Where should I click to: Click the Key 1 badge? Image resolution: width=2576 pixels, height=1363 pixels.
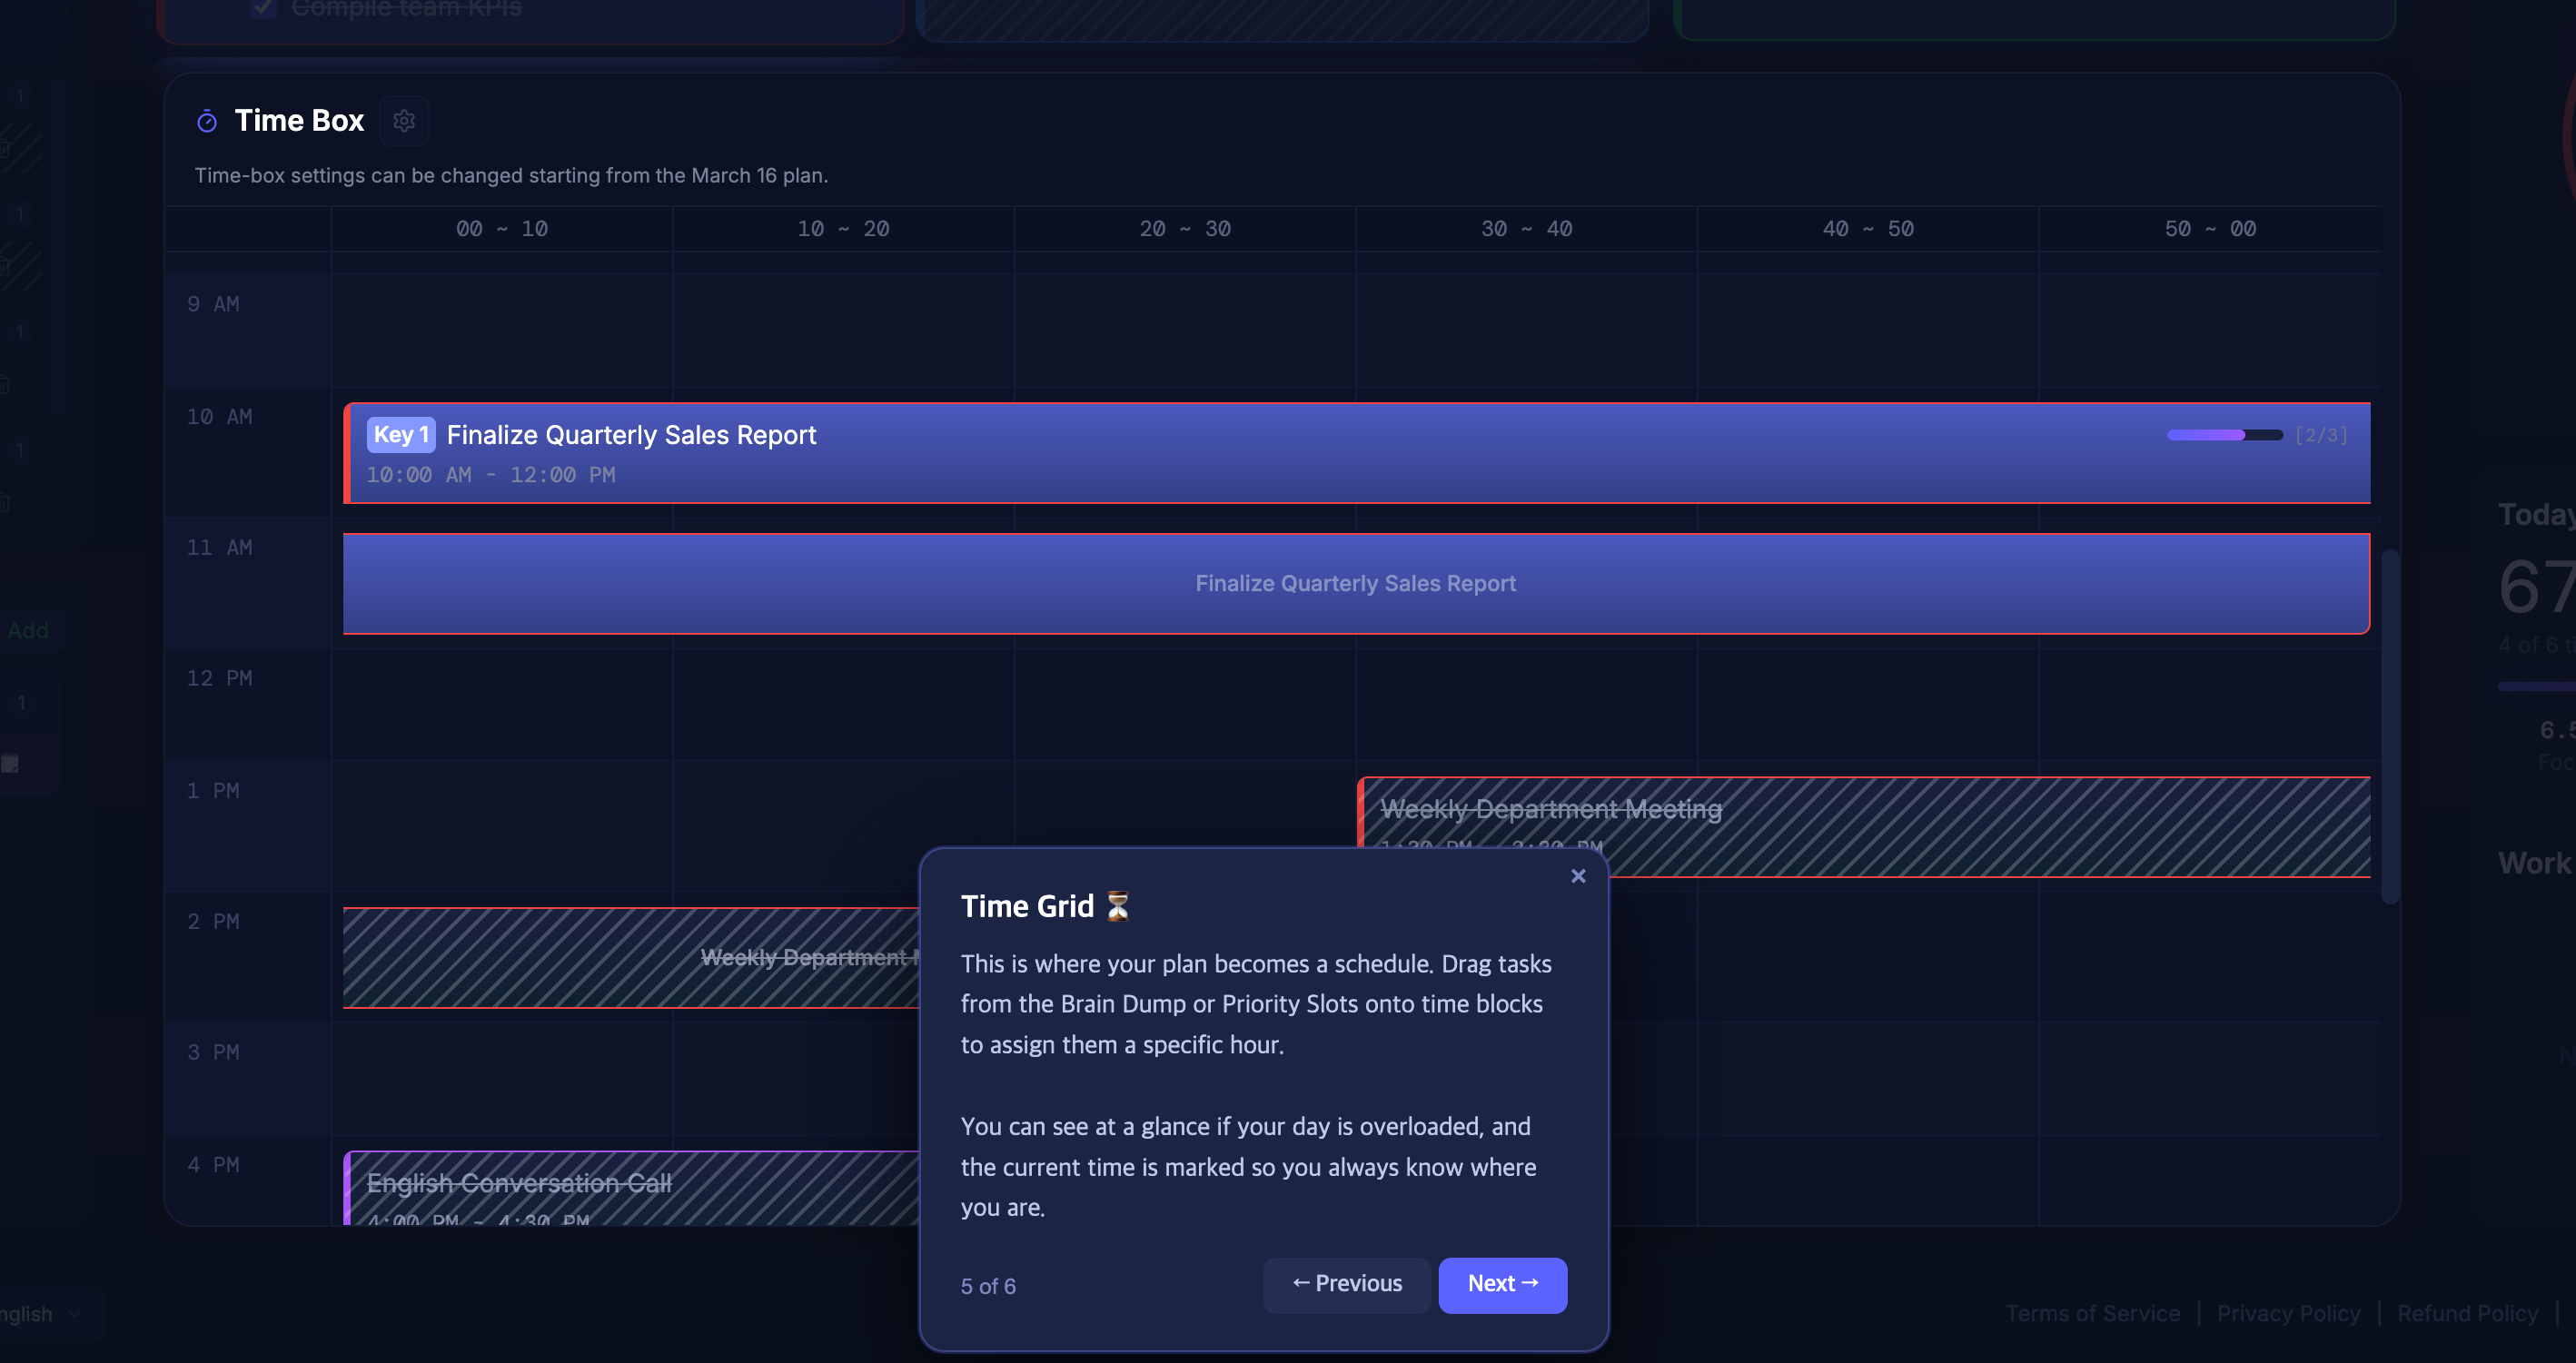400,434
